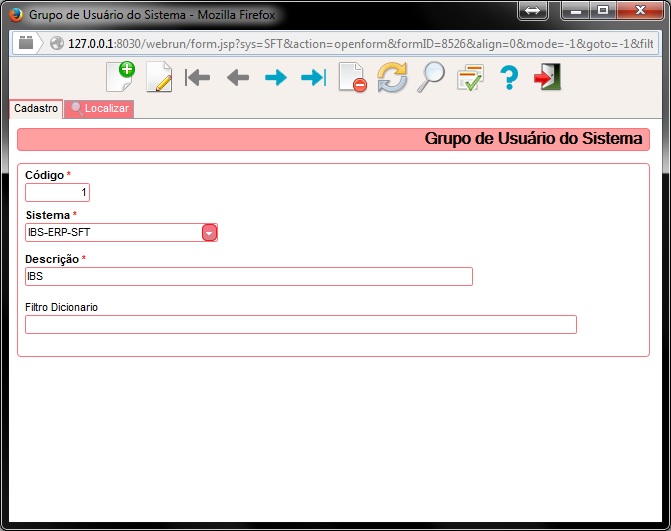671x531 pixels.
Task: Click the Sistema label
Action: (x=48, y=215)
